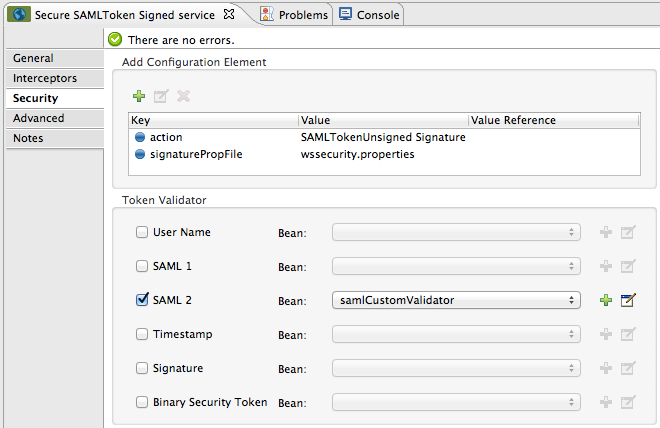Open the Advanced section in sidebar
Screen dimensions: 660x428
tap(39, 118)
